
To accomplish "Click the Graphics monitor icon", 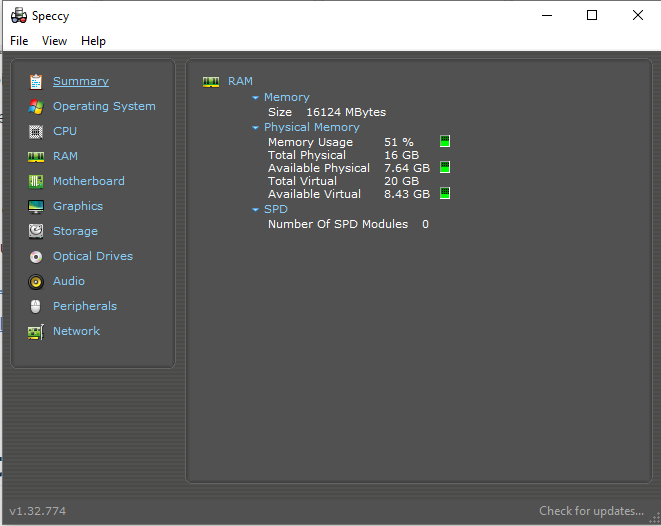I will pyautogui.click(x=36, y=206).
